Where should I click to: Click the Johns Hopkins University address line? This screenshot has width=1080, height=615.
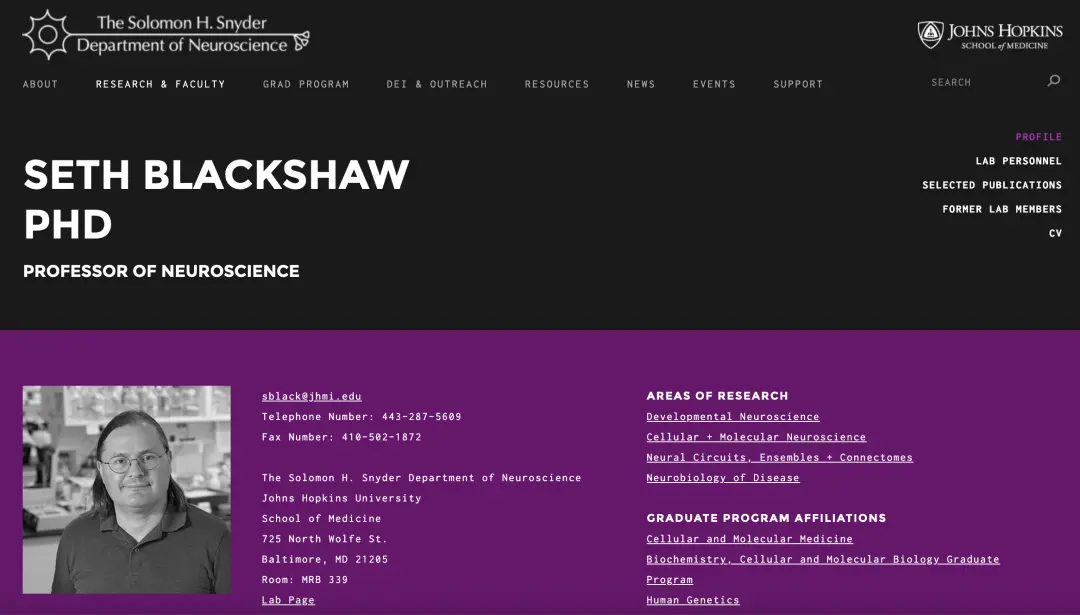342,498
